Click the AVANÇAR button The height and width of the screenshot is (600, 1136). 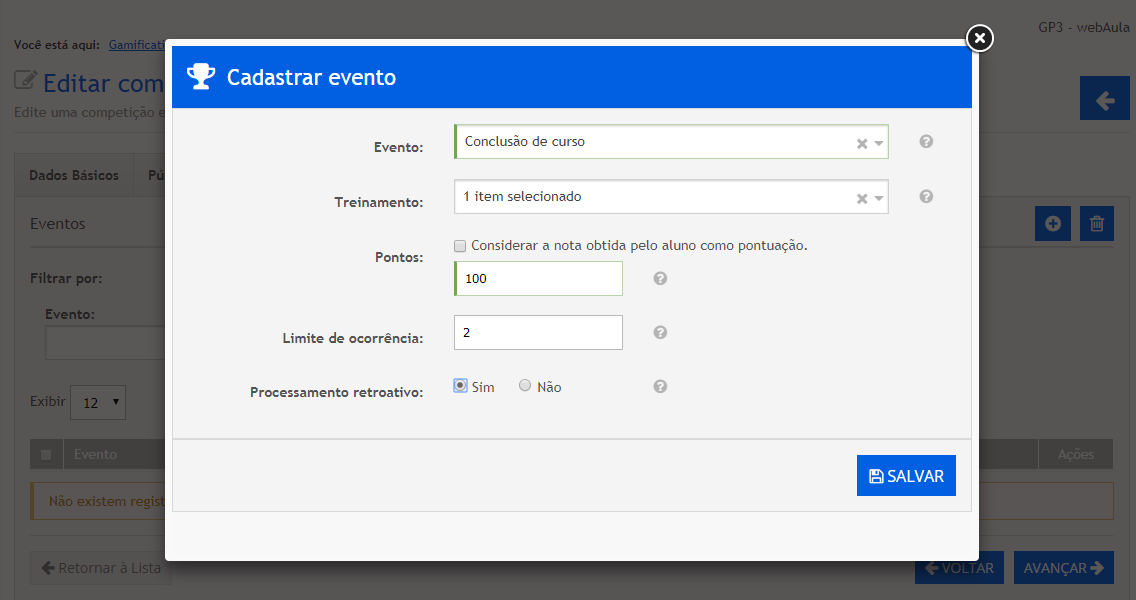1063,568
